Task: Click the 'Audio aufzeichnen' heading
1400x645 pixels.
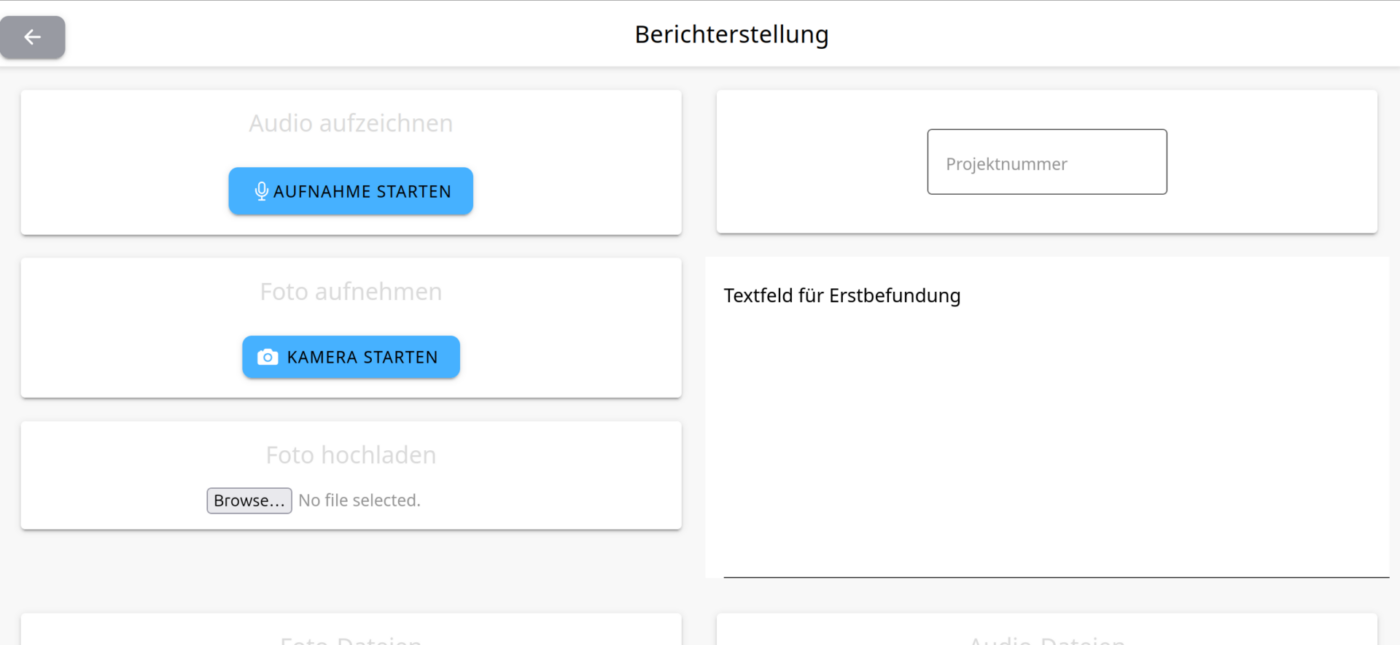Action: tap(351, 123)
